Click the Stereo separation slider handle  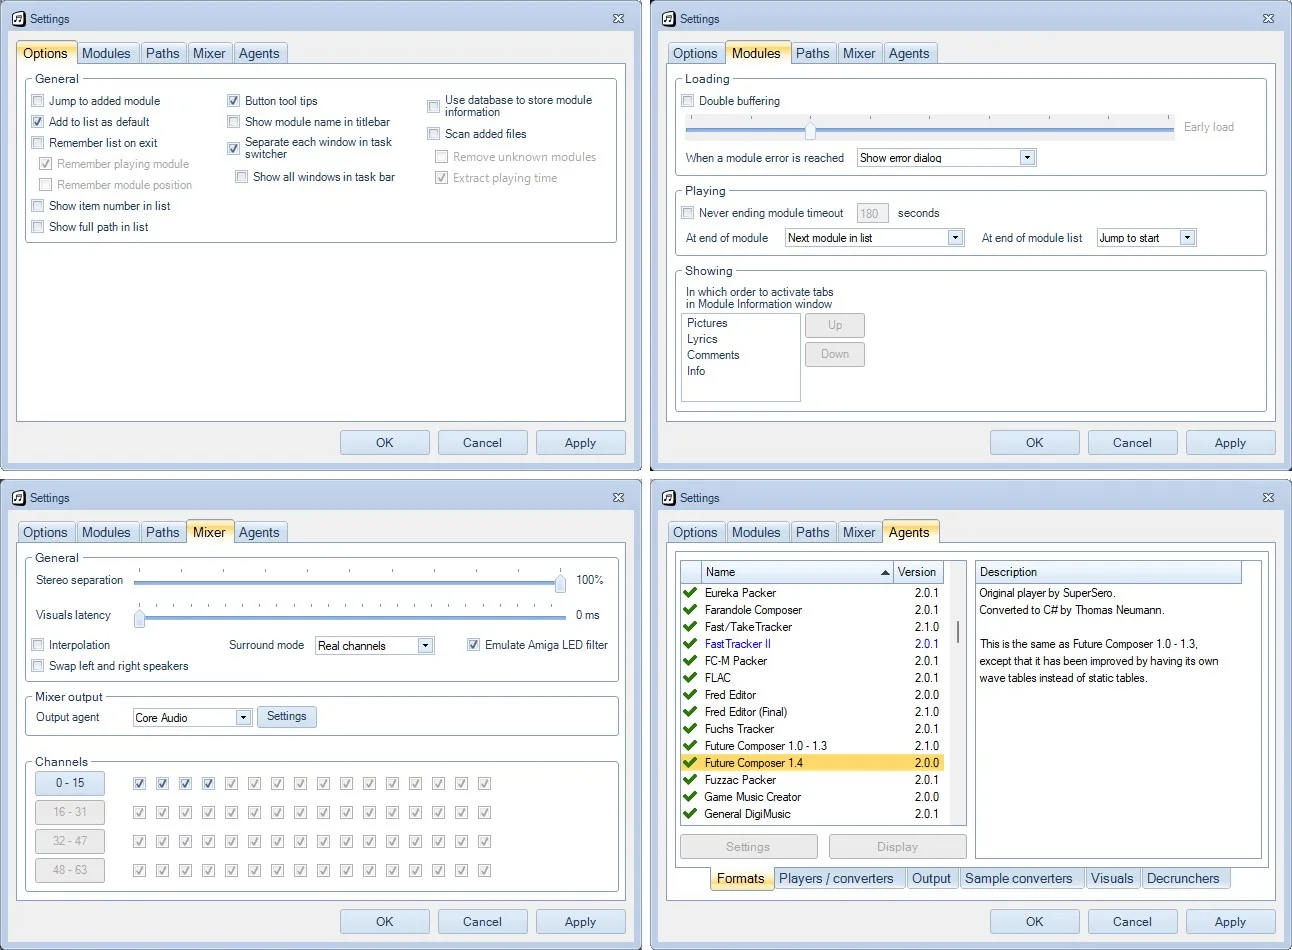(x=561, y=582)
